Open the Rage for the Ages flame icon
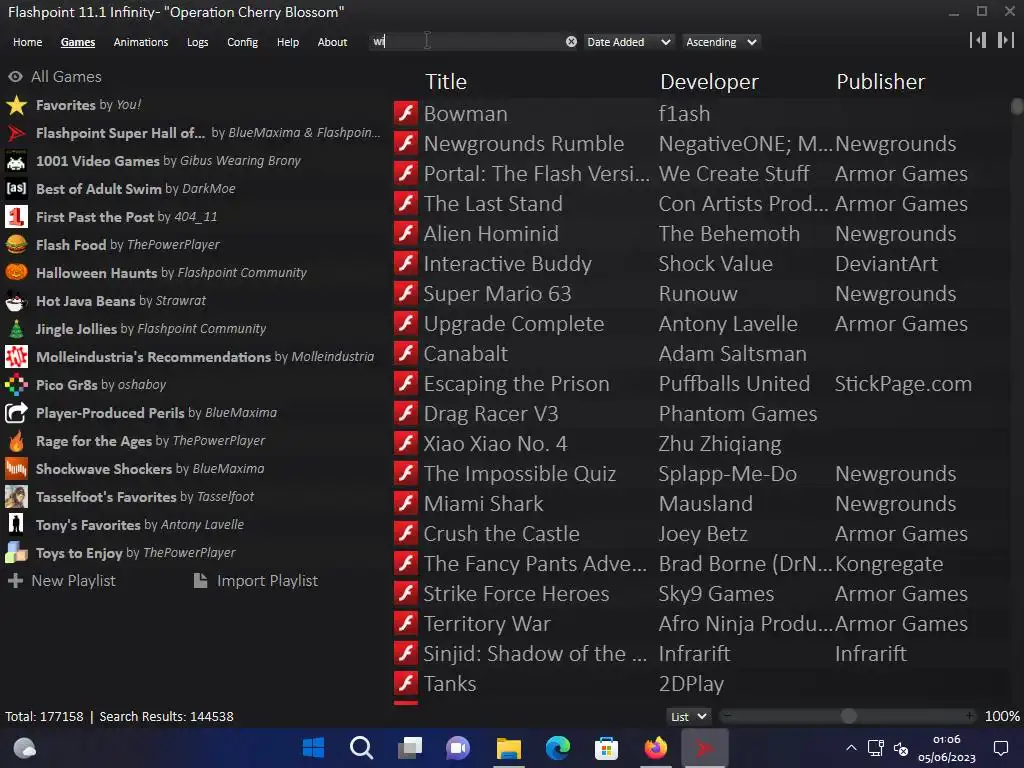The height and width of the screenshot is (768, 1024). pos(16,441)
